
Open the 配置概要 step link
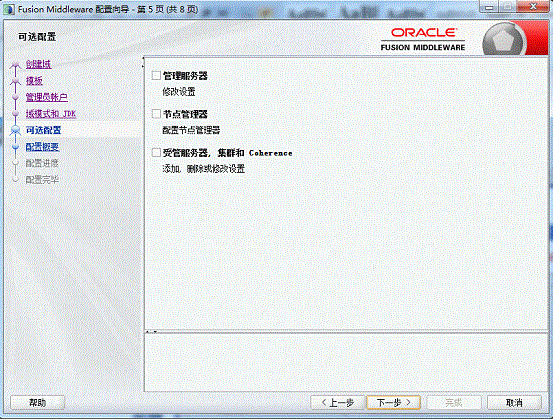tap(42, 147)
